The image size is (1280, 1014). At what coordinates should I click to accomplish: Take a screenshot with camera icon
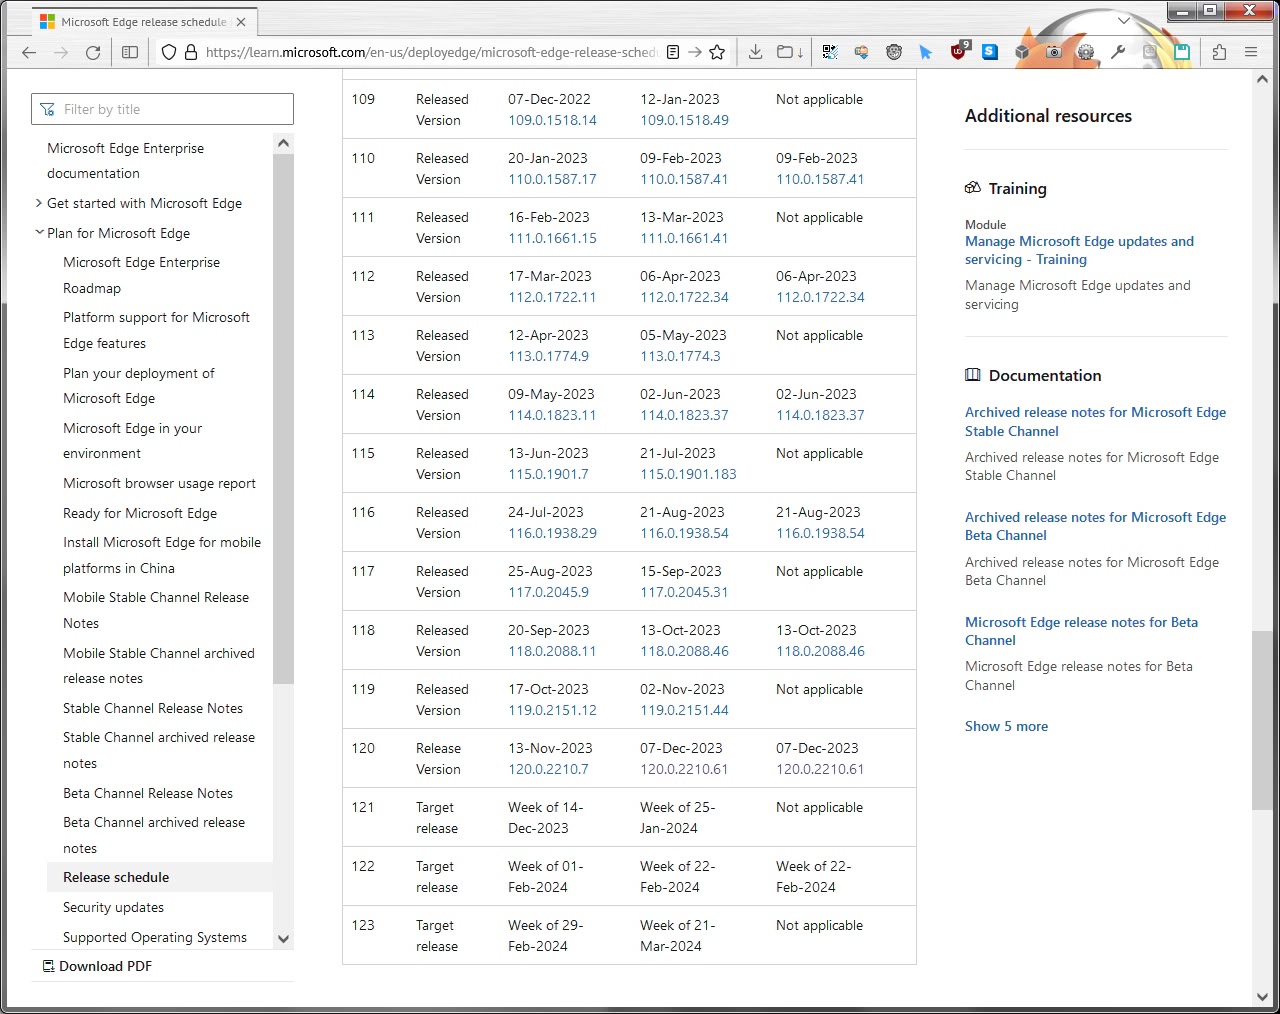1054,52
